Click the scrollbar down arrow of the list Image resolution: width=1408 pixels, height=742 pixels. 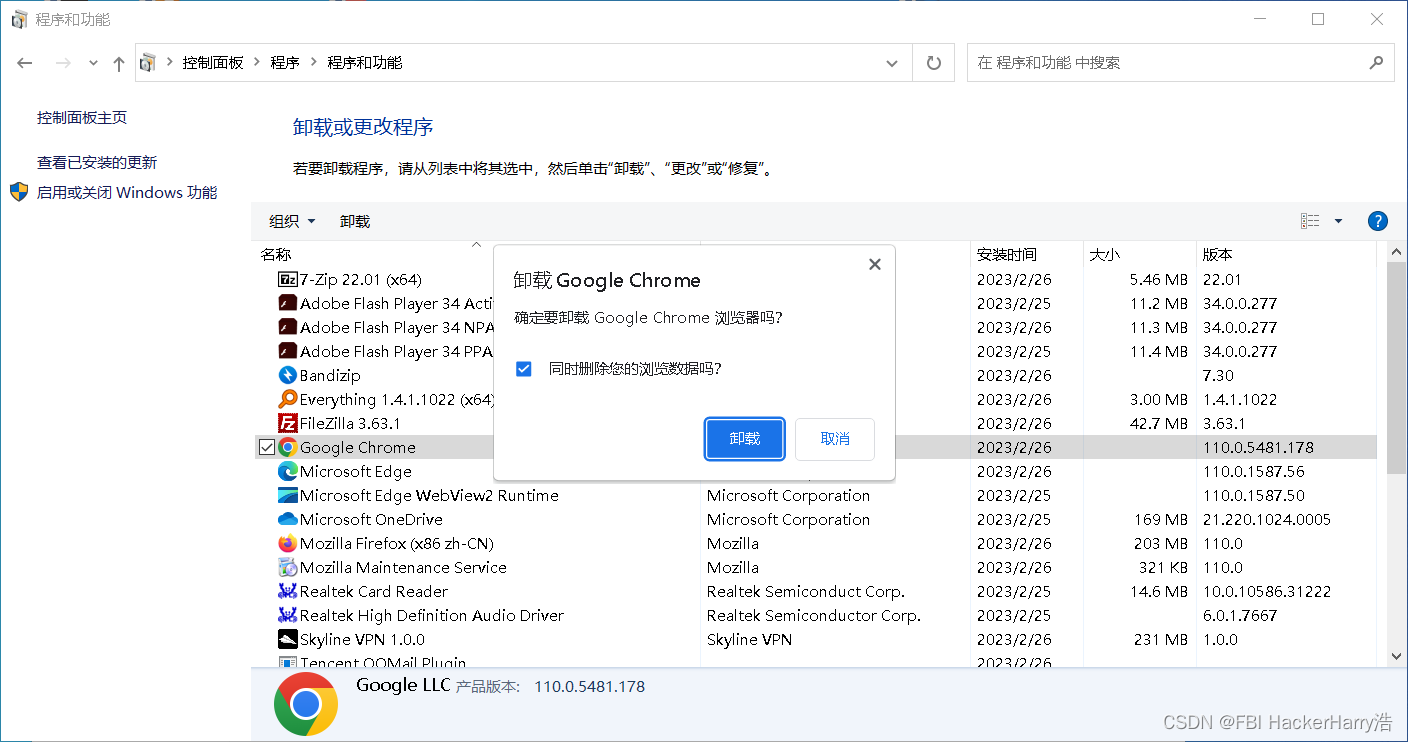[x=1398, y=656]
